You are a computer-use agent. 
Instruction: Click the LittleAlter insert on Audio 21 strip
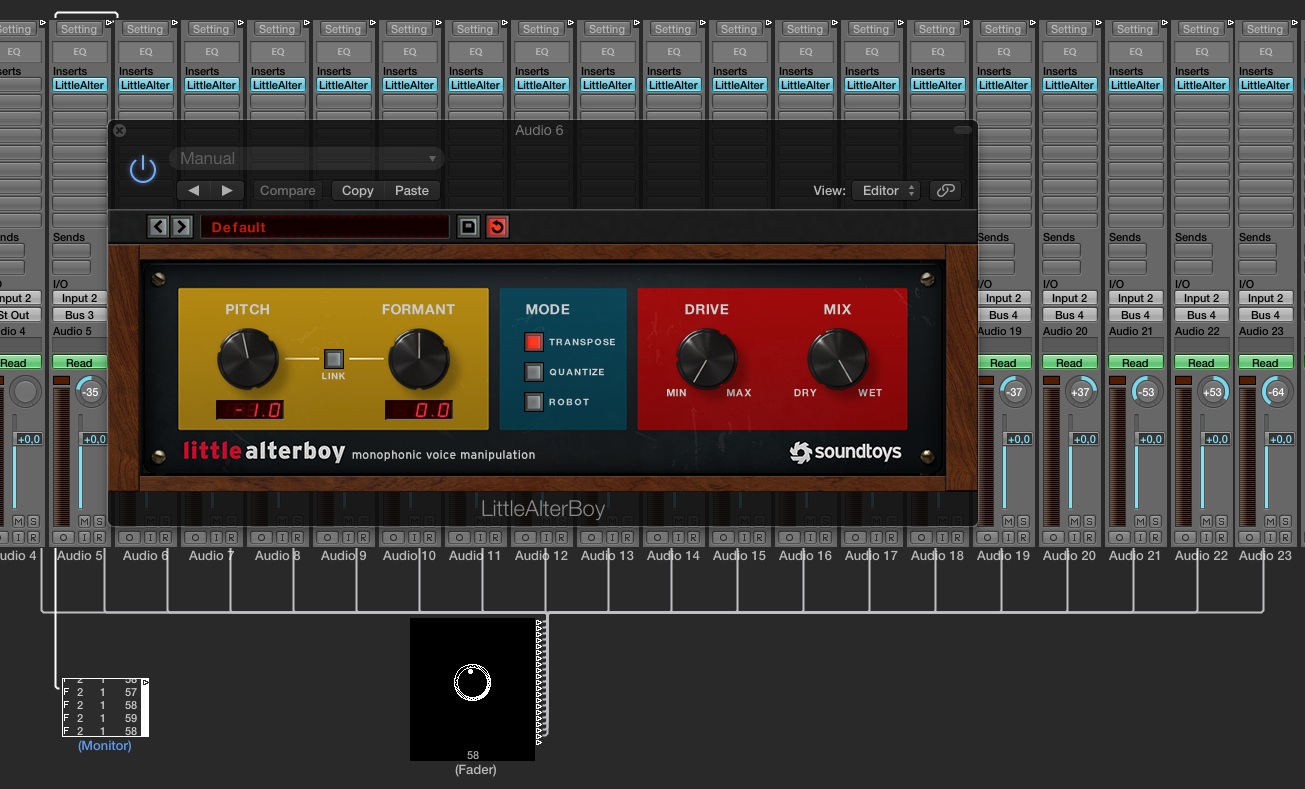(1135, 85)
